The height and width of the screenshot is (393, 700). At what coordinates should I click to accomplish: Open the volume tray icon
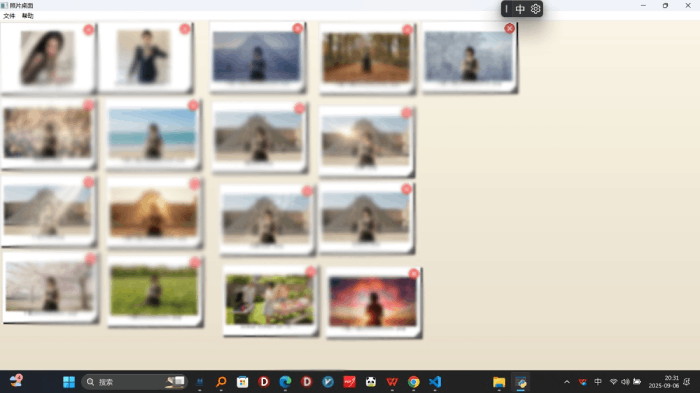[x=625, y=382]
